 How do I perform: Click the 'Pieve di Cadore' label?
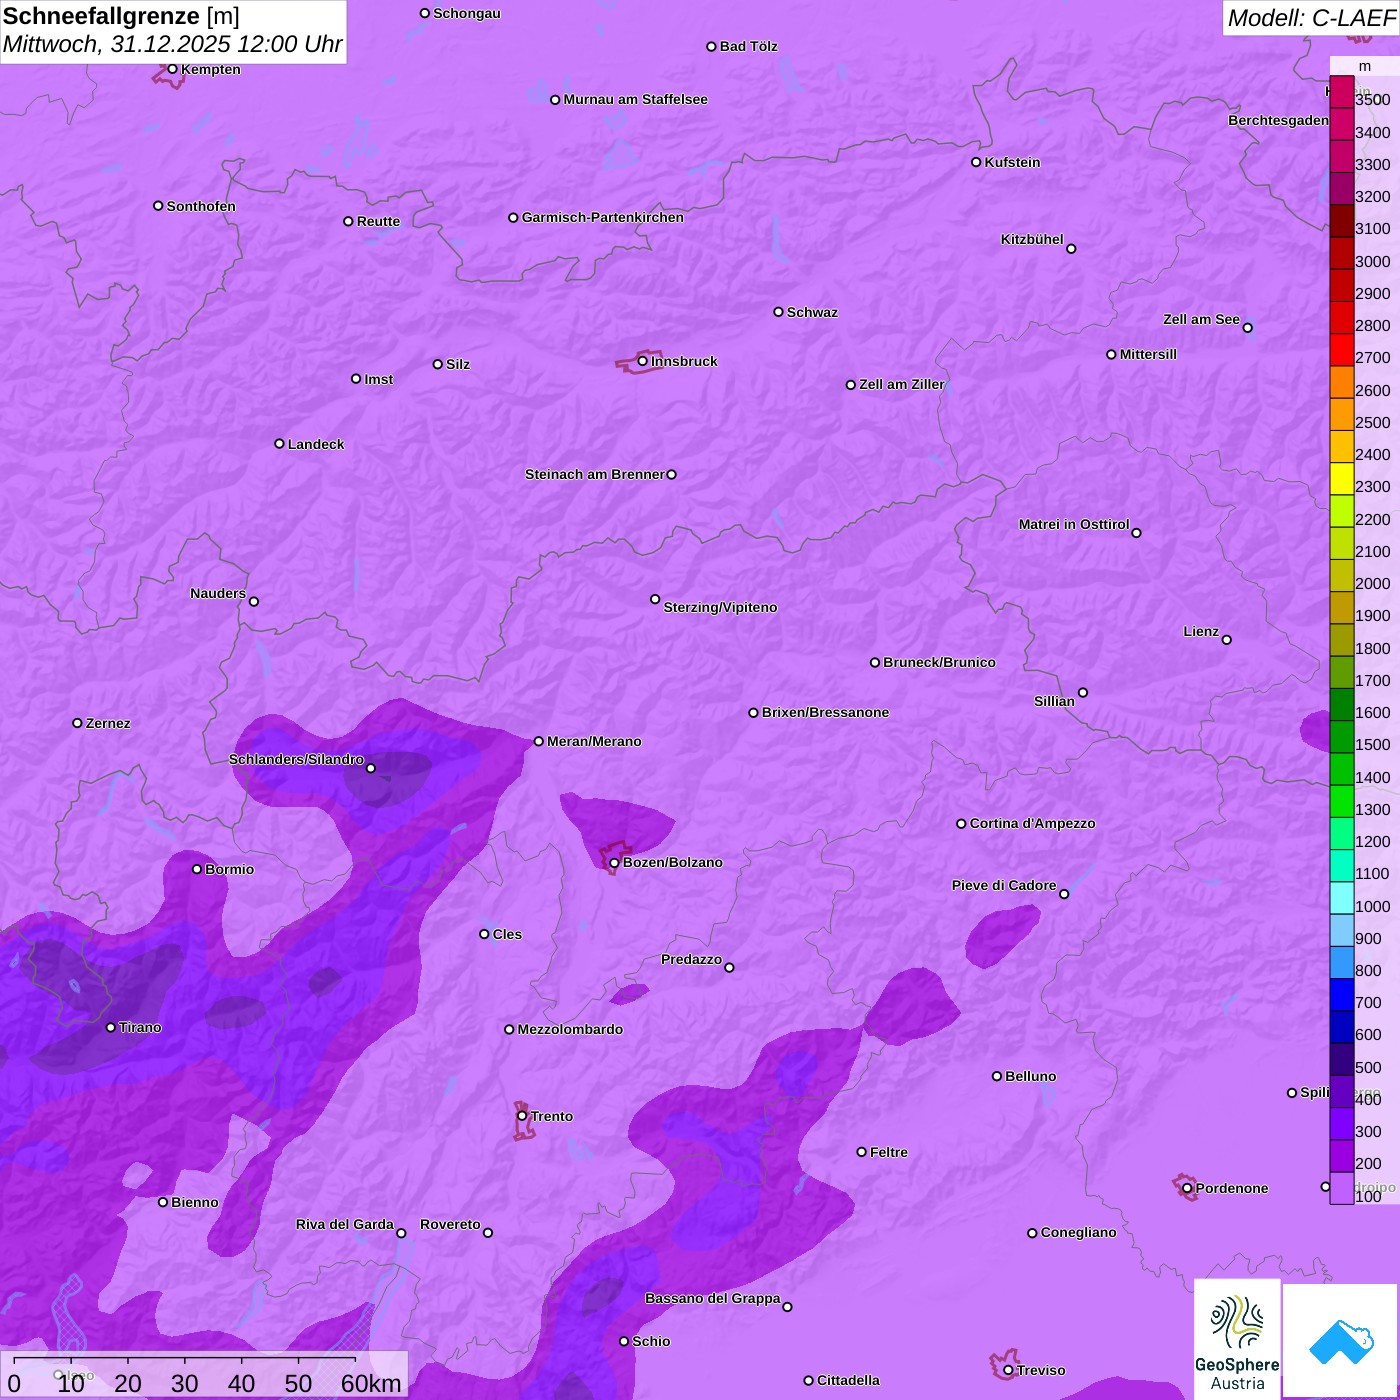[x=1004, y=885]
